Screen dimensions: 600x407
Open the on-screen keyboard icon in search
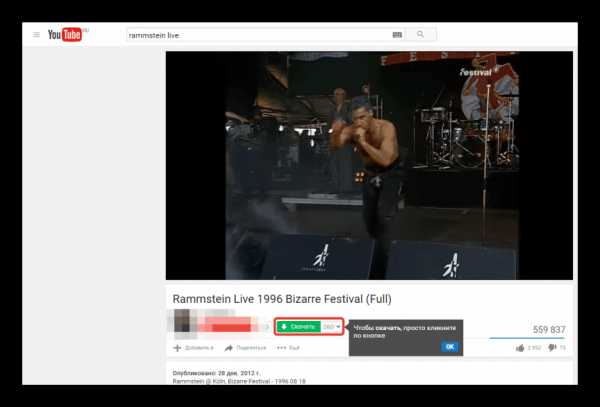(397, 35)
